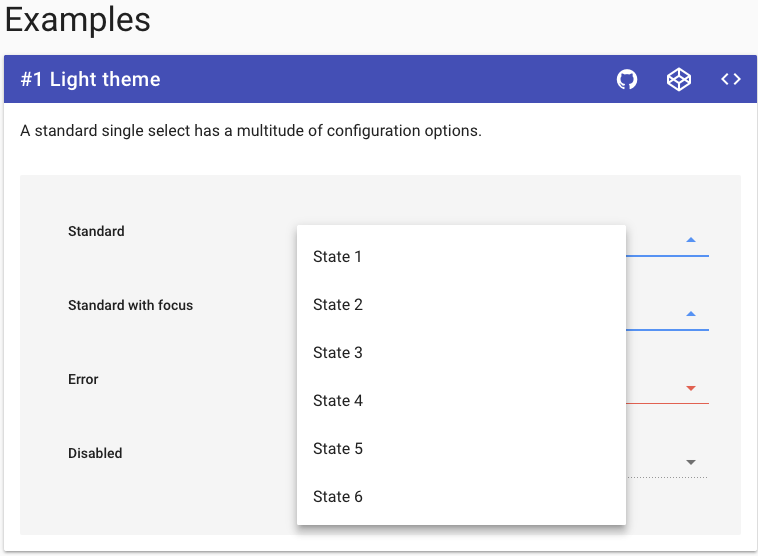The image size is (758, 556).
Task: Select State 4 option
Action: click(338, 401)
